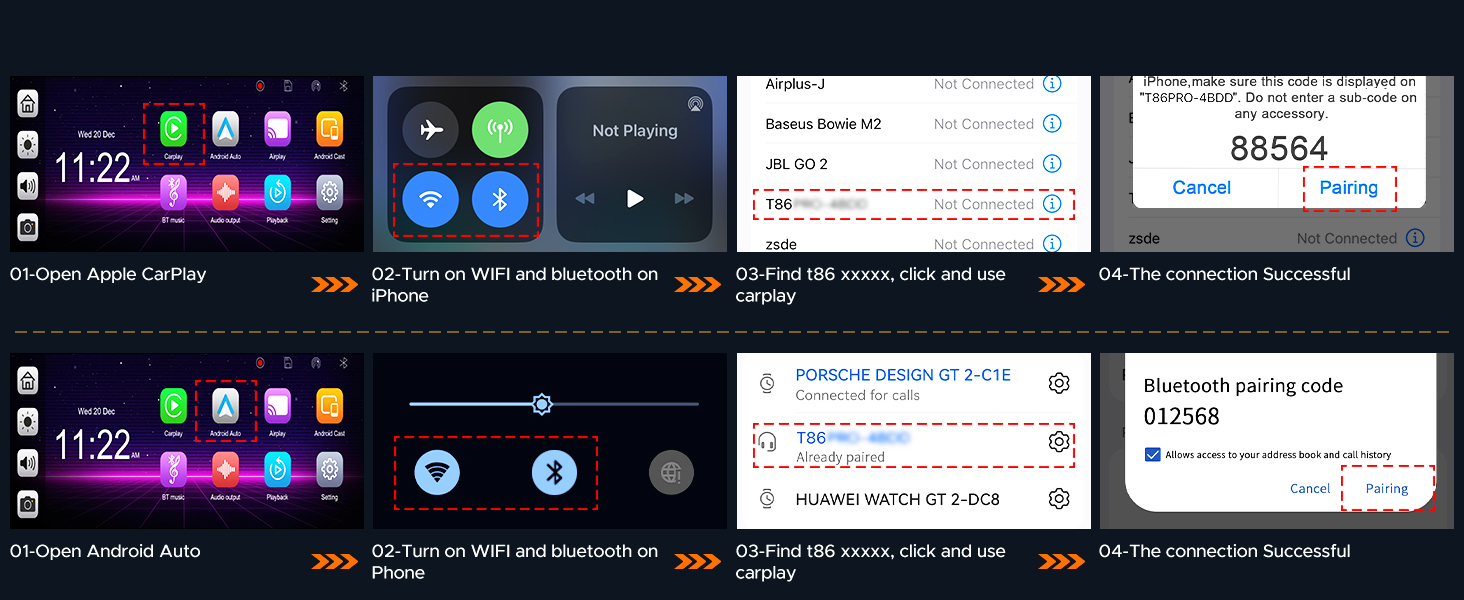Toggle the grey globe data icon on Android
The width and height of the screenshot is (1464, 600).
point(671,473)
